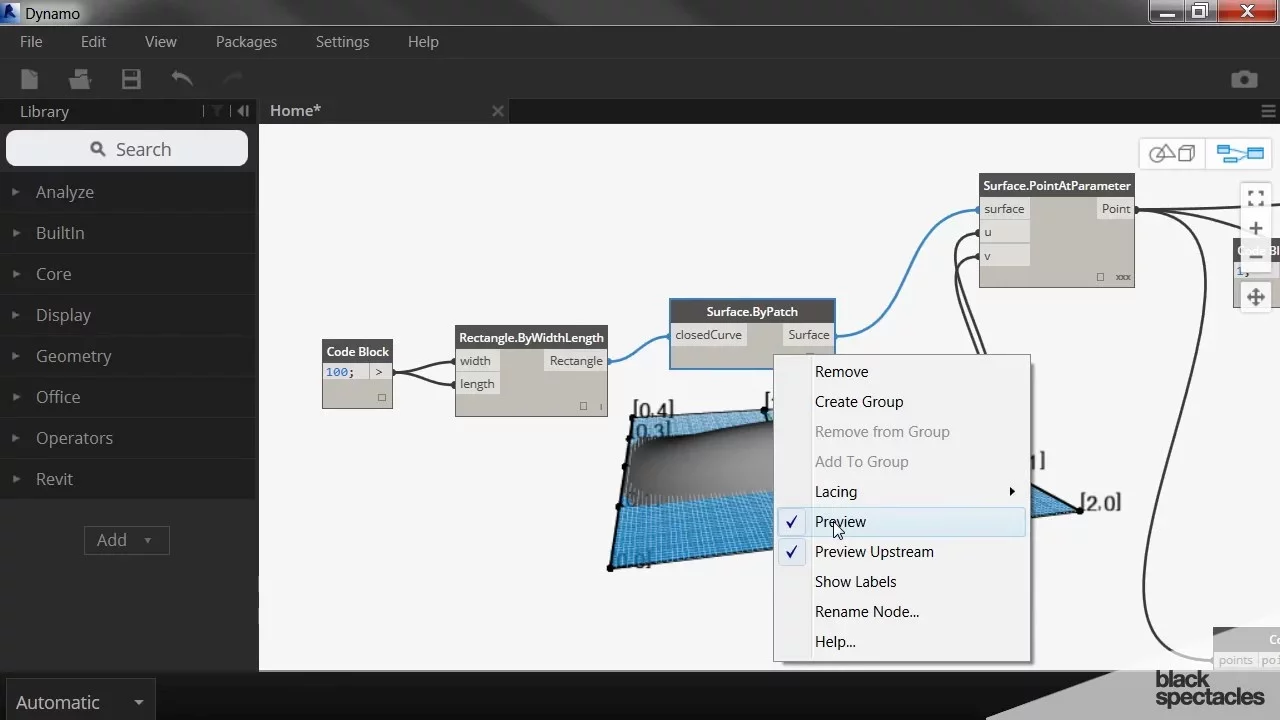Click the Code Block value 100;
This screenshot has height=720, width=1280.
point(340,372)
